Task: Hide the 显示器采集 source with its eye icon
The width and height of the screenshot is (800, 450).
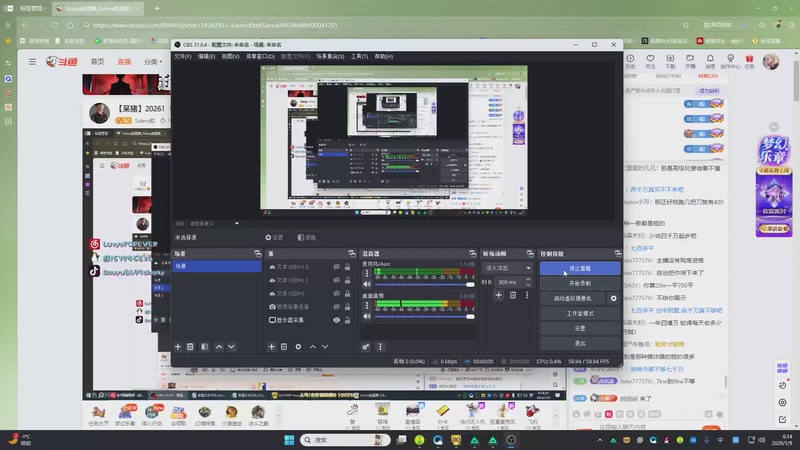Action: point(337,320)
